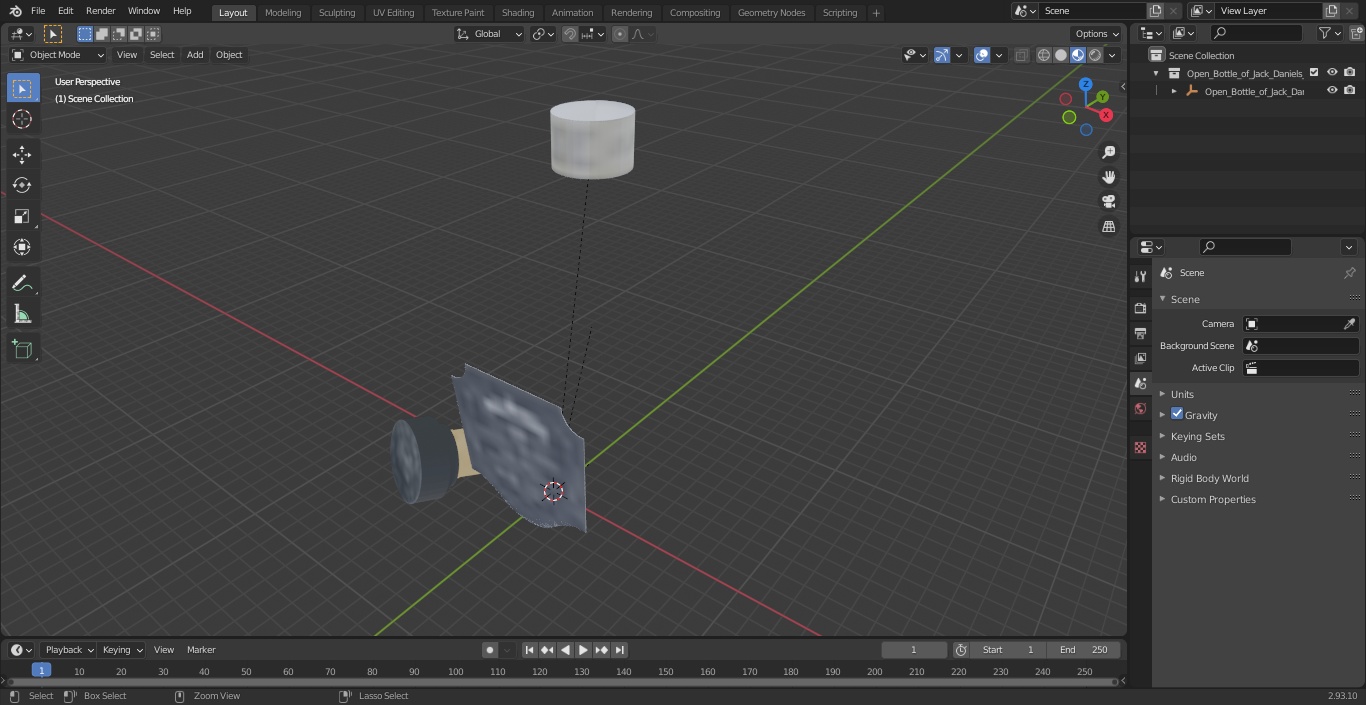1366x705 pixels.
Task: Uncheck the Gravity checkbox
Action: pyautogui.click(x=1177, y=414)
